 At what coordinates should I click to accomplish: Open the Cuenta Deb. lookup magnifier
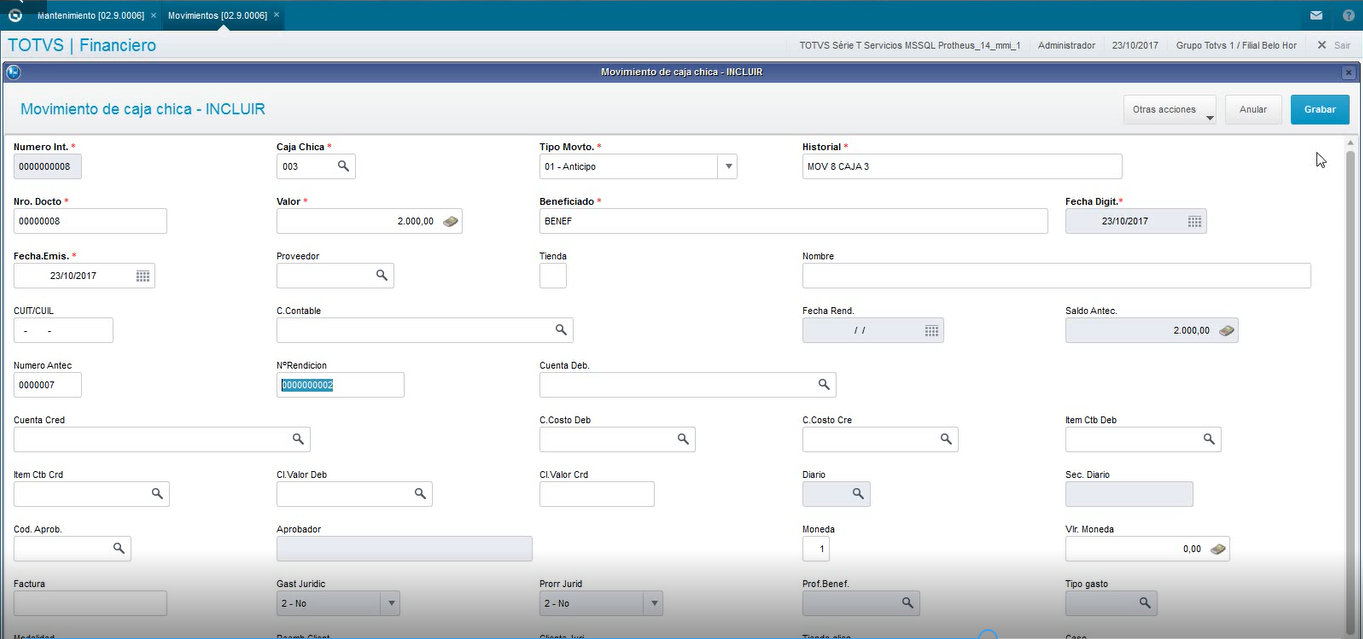(824, 385)
